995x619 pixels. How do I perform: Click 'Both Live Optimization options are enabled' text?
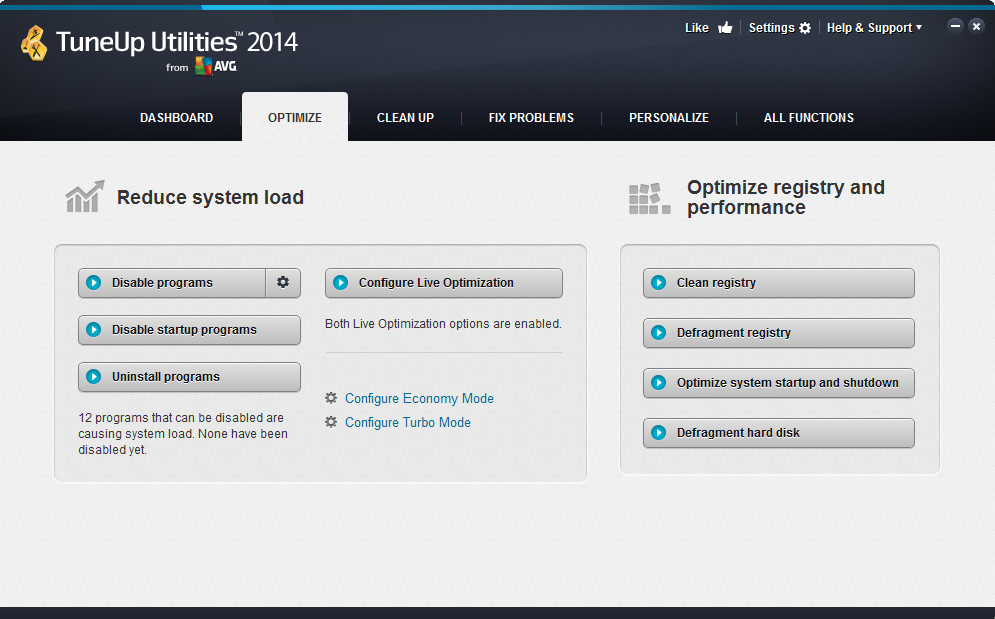[443, 323]
